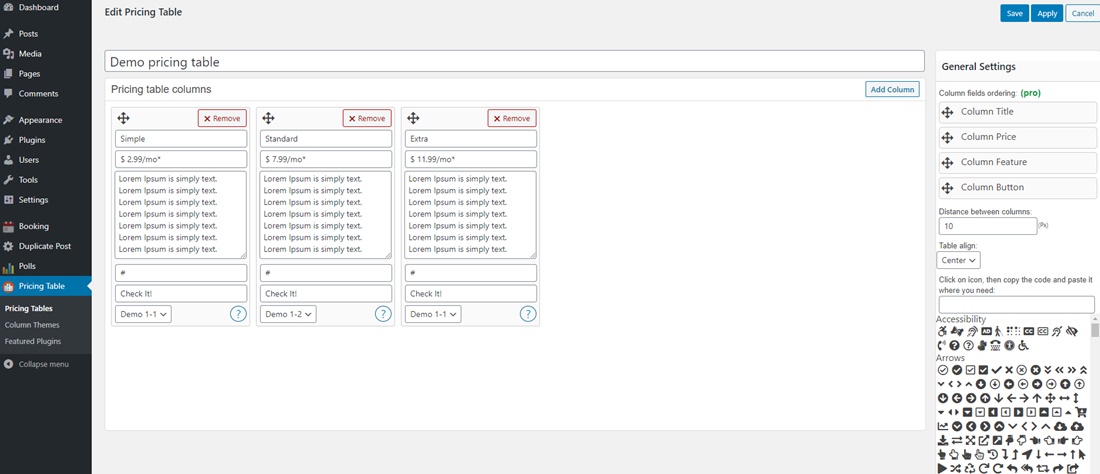
Task: Remove the Standard column
Action: pos(368,118)
